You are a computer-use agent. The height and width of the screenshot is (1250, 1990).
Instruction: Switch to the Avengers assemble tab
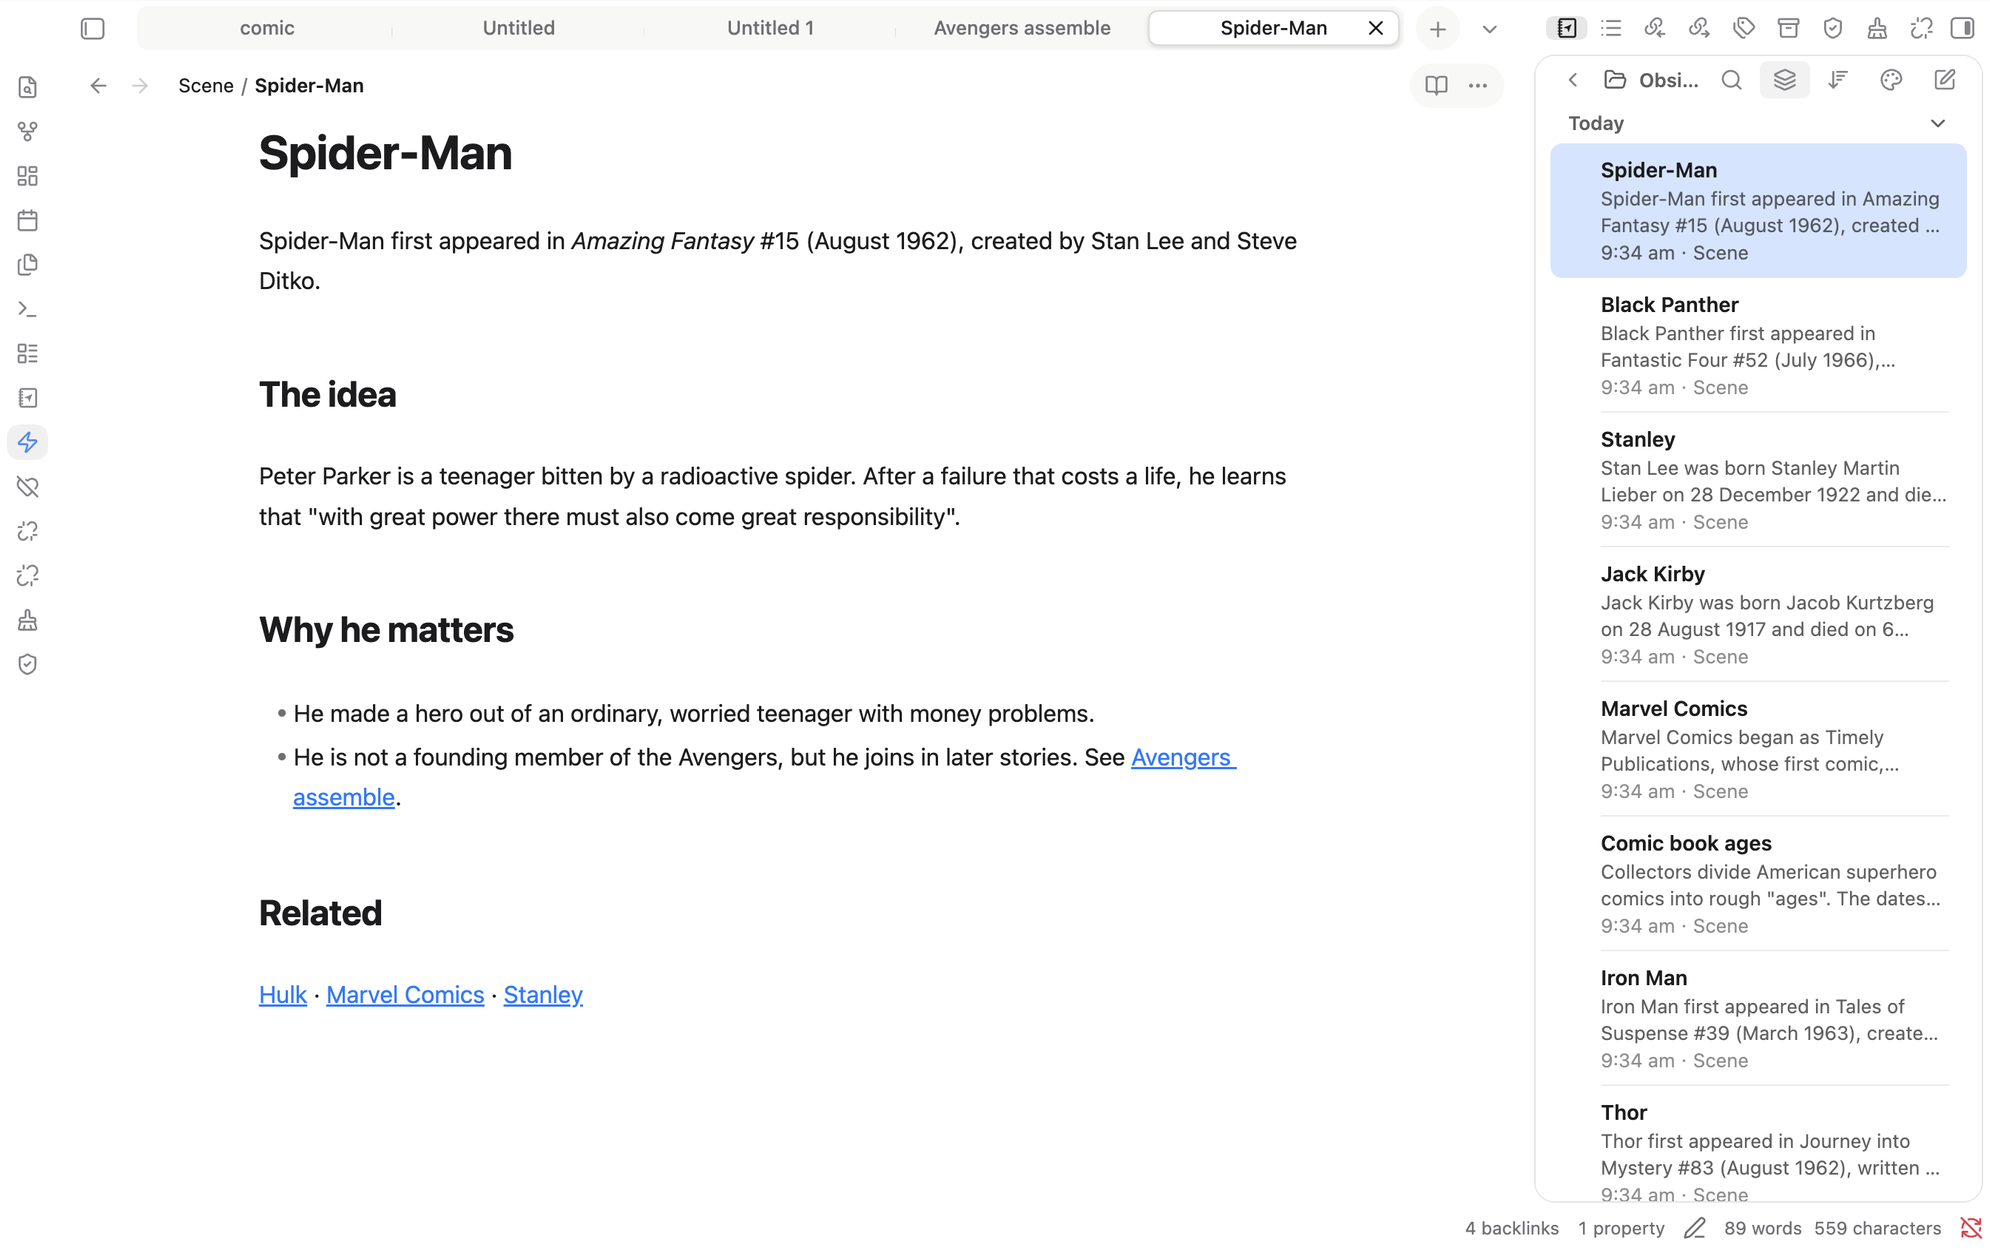[x=1022, y=28]
